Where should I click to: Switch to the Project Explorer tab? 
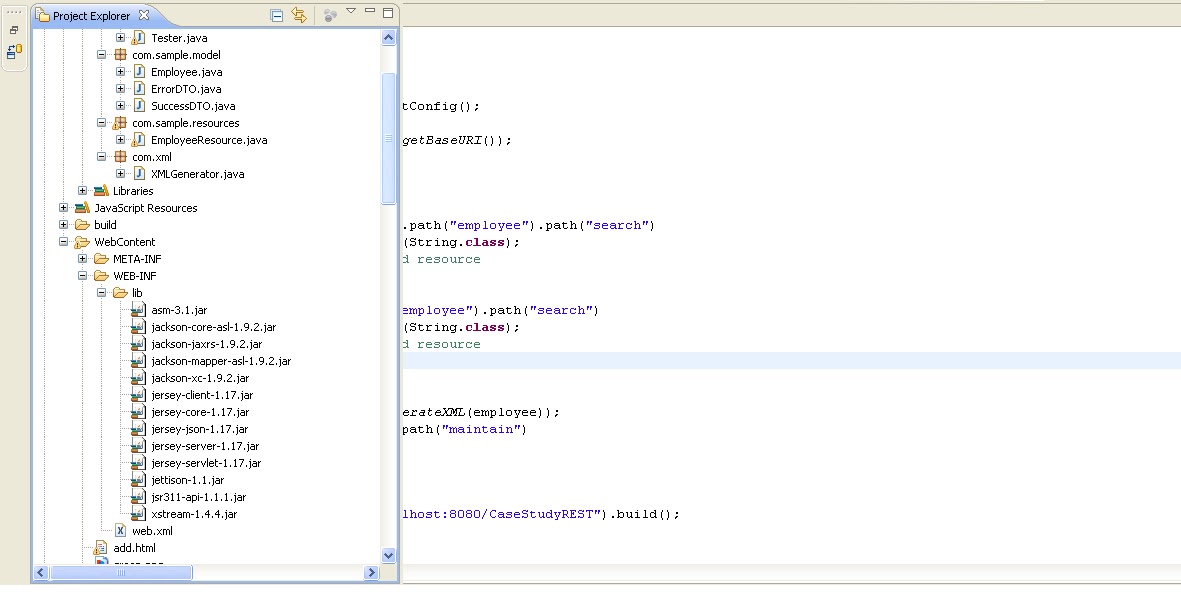coord(90,15)
